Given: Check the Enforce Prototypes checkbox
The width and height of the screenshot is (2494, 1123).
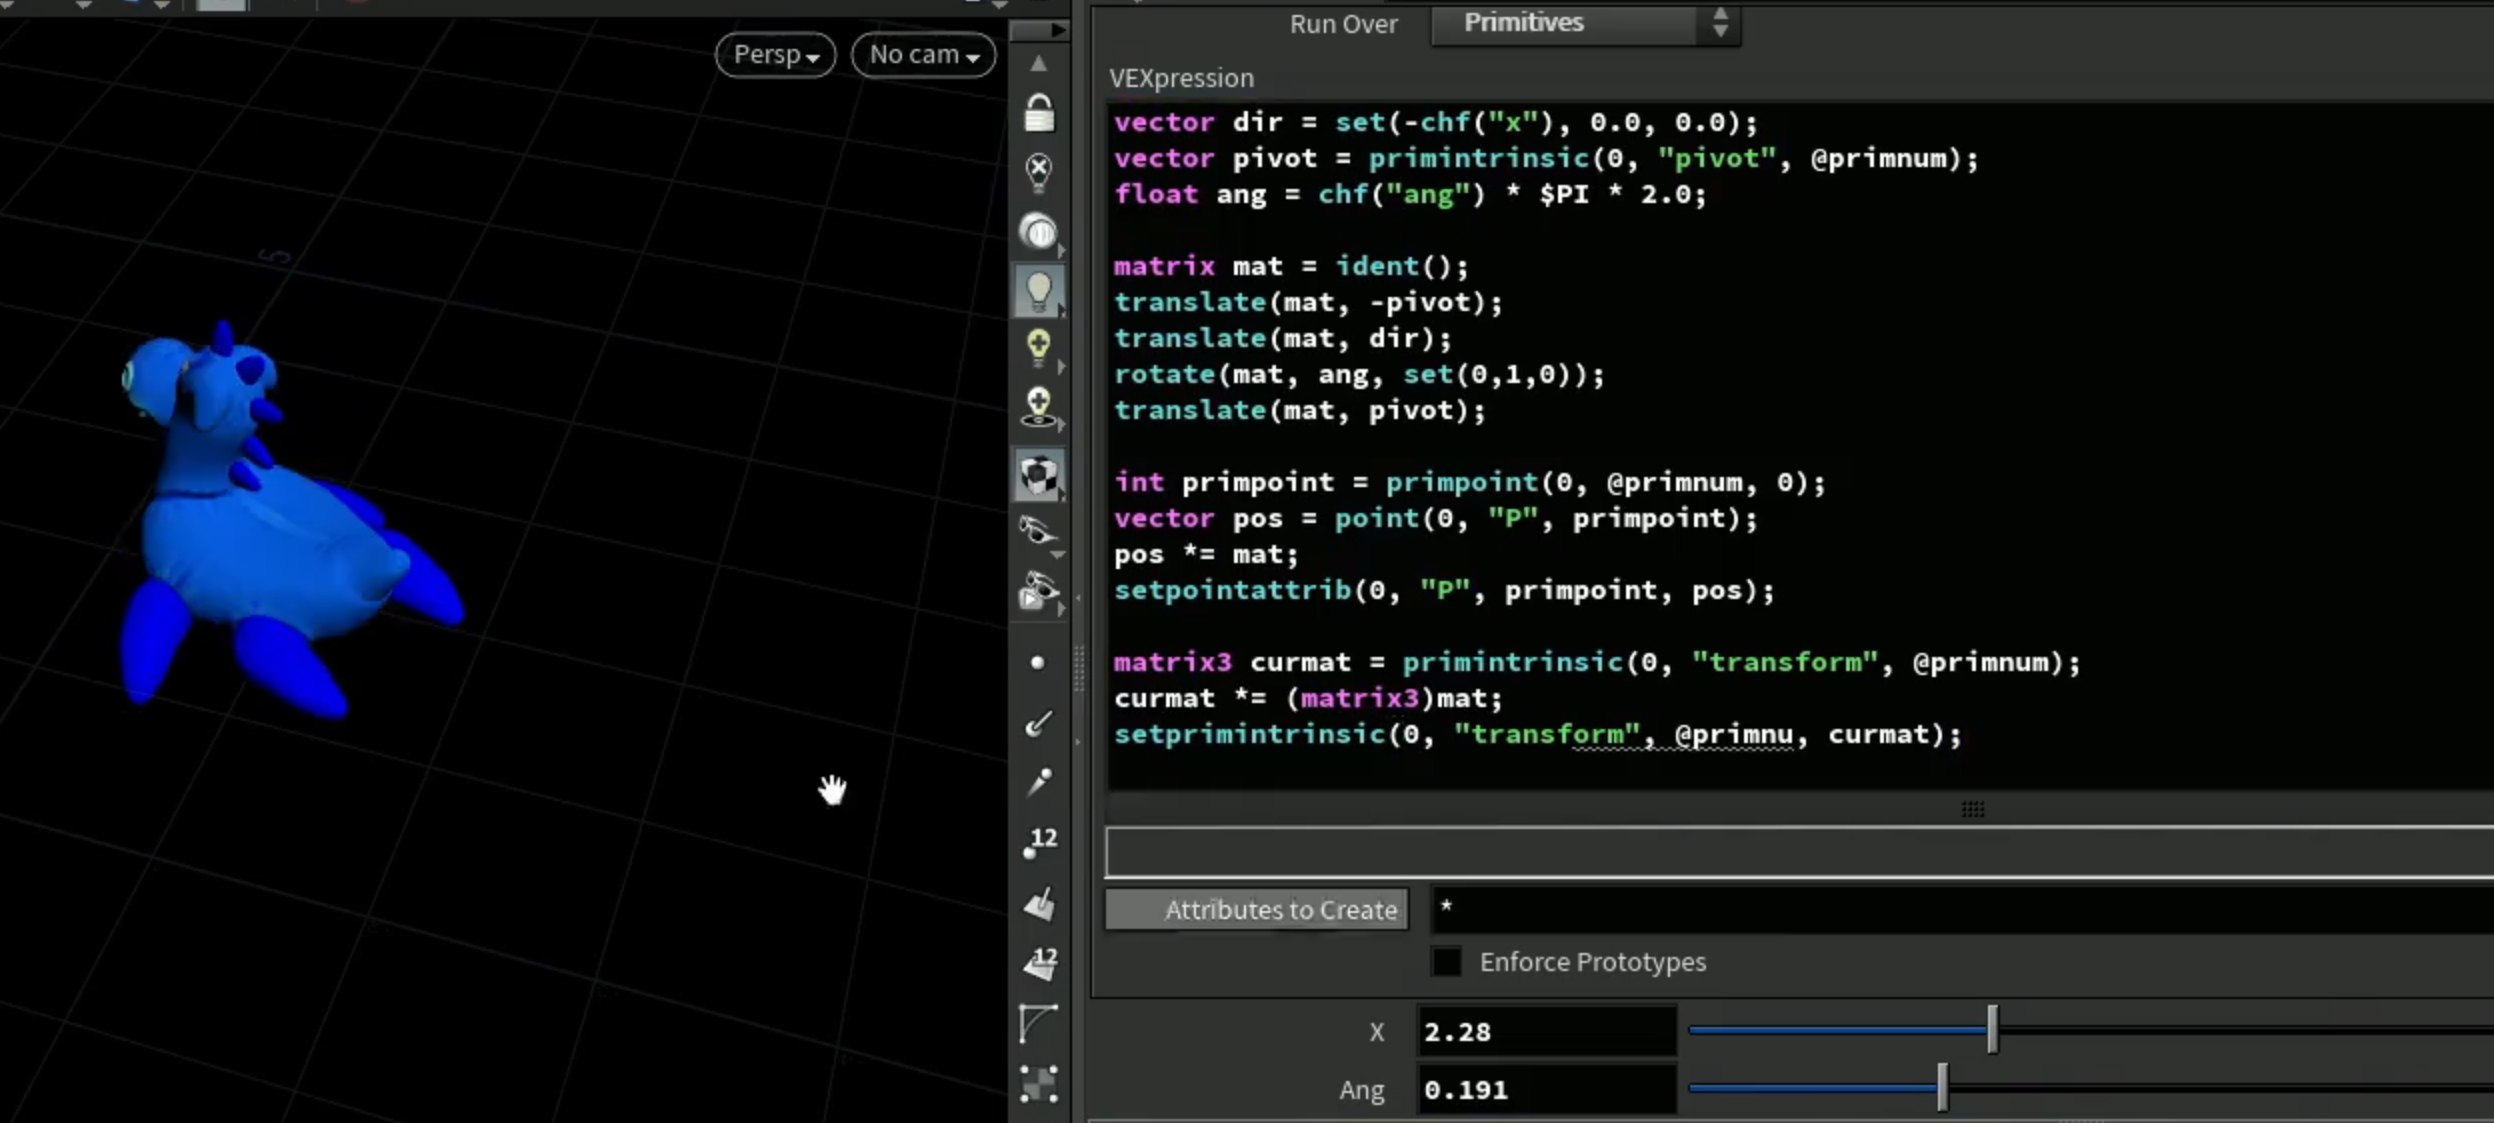Looking at the screenshot, I should point(1446,961).
